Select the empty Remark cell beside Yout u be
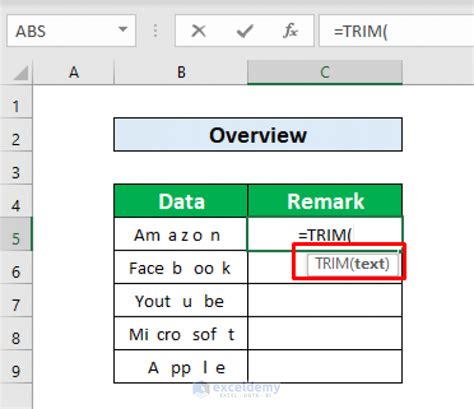This screenshot has height=409, width=474. [x=325, y=300]
